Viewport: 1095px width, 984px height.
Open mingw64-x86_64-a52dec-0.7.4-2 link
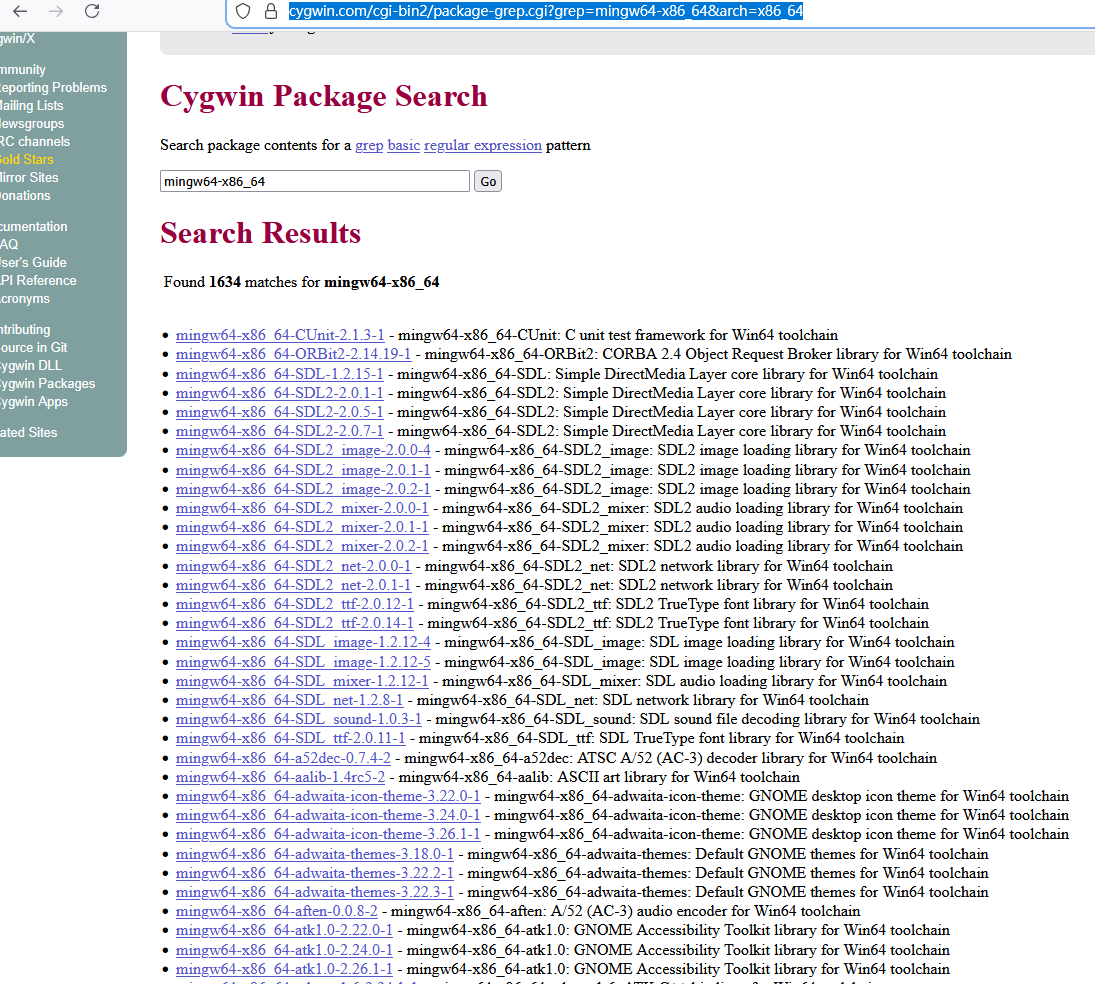click(x=283, y=758)
